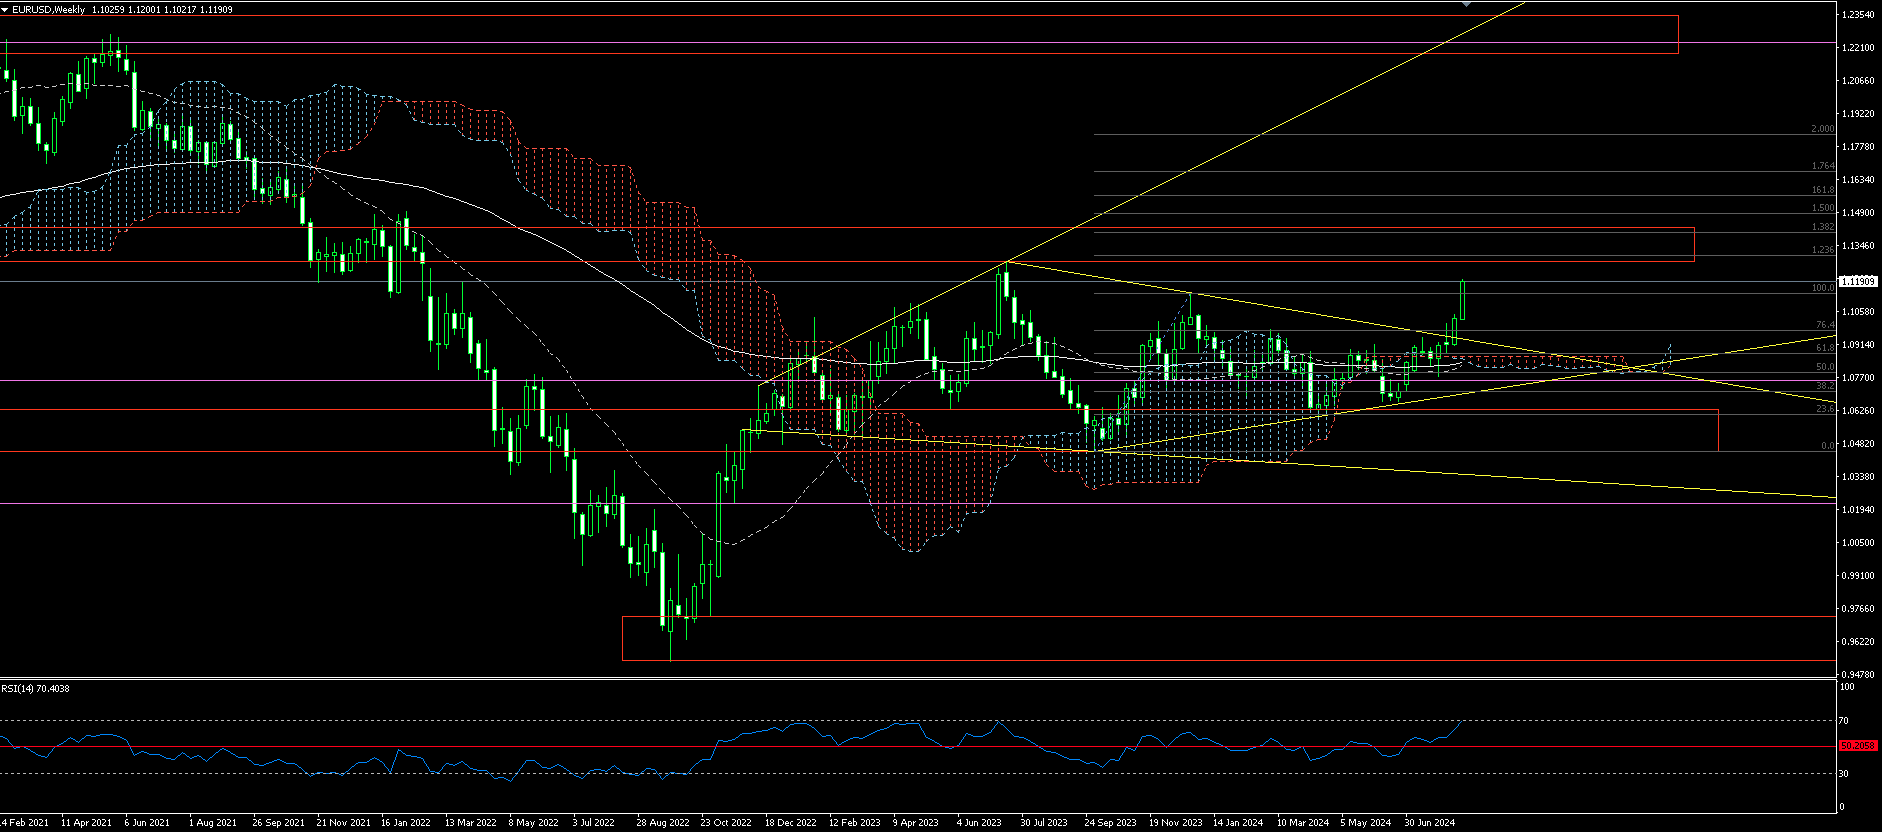Click the 13 Mar 2022 date label
This screenshot has height=832, width=1882.
pyautogui.click(x=470, y=823)
